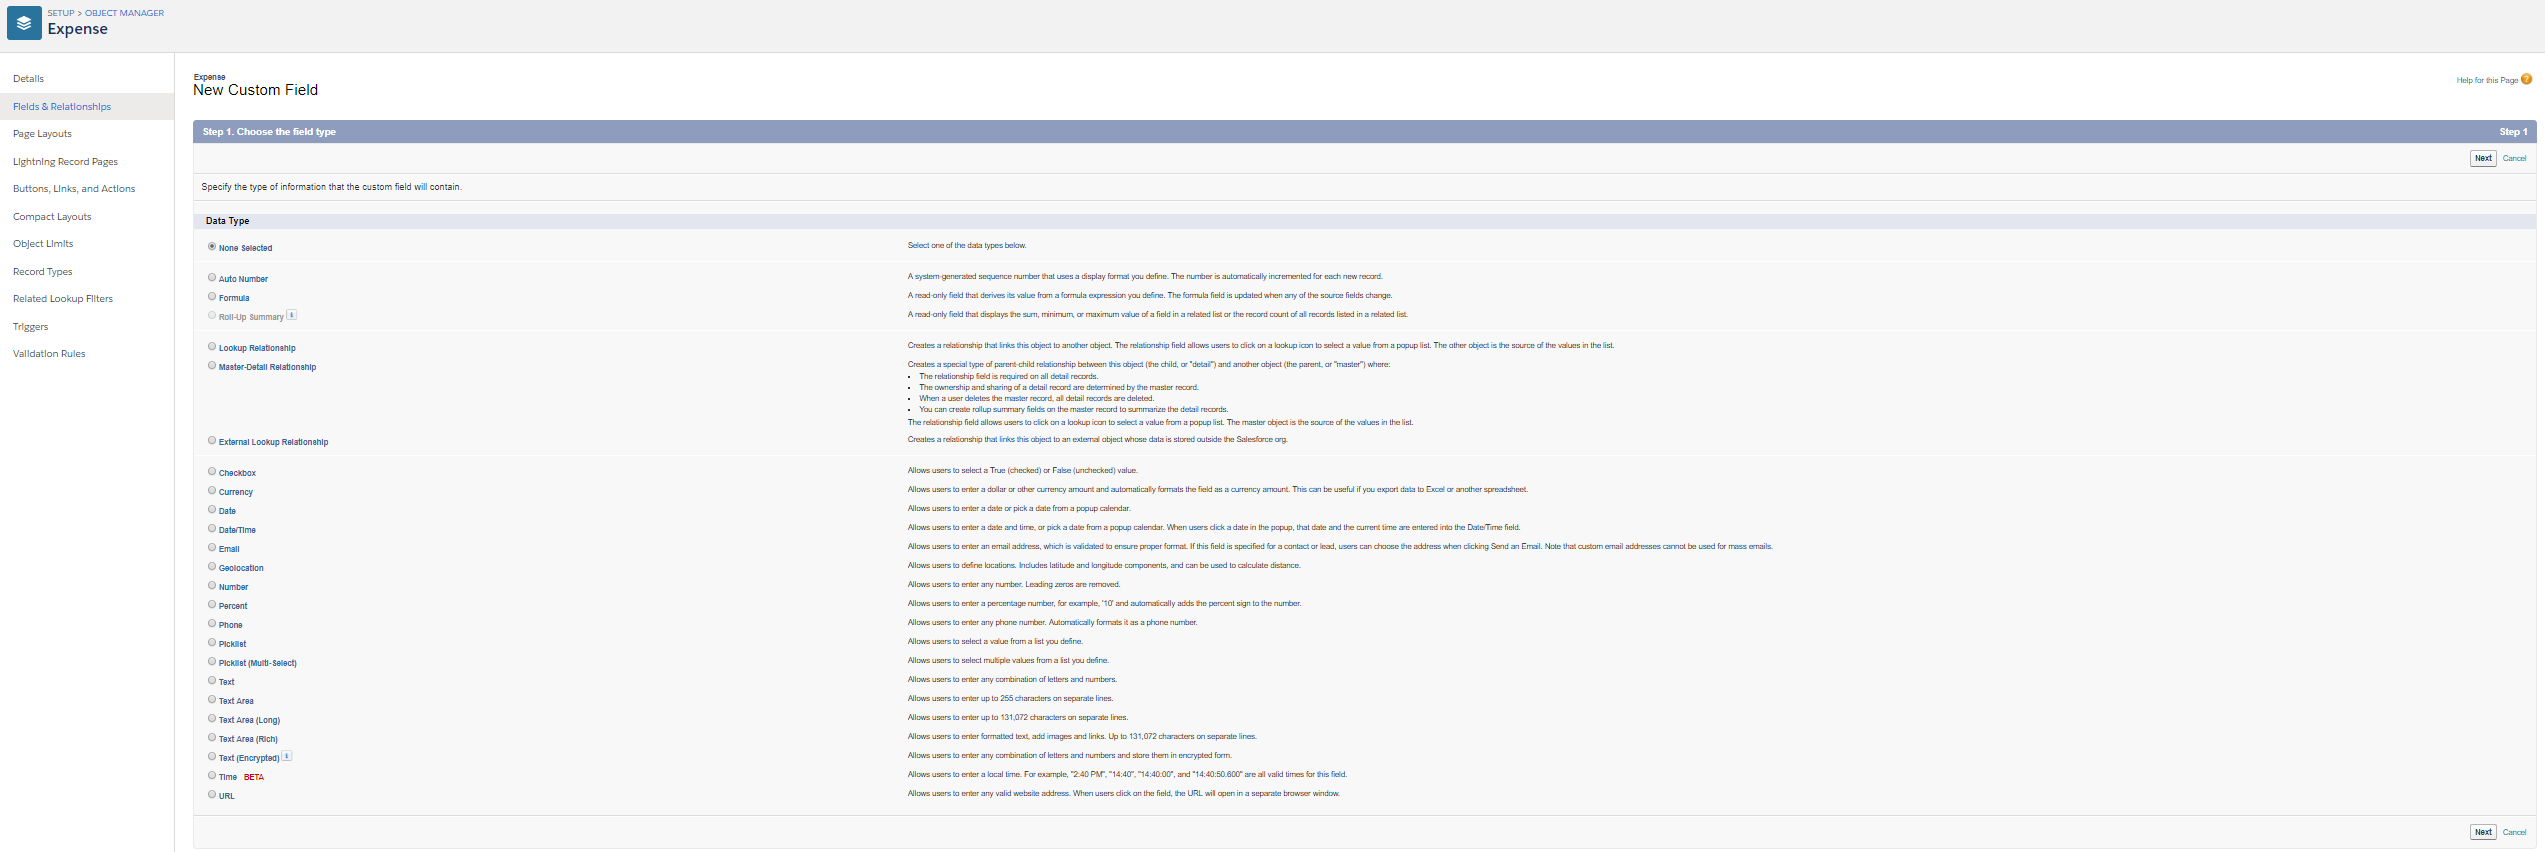Image resolution: width=2545 pixels, height=852 pixels.
Task: Go to Related Lookup Filters
Action: pos(63,299)
